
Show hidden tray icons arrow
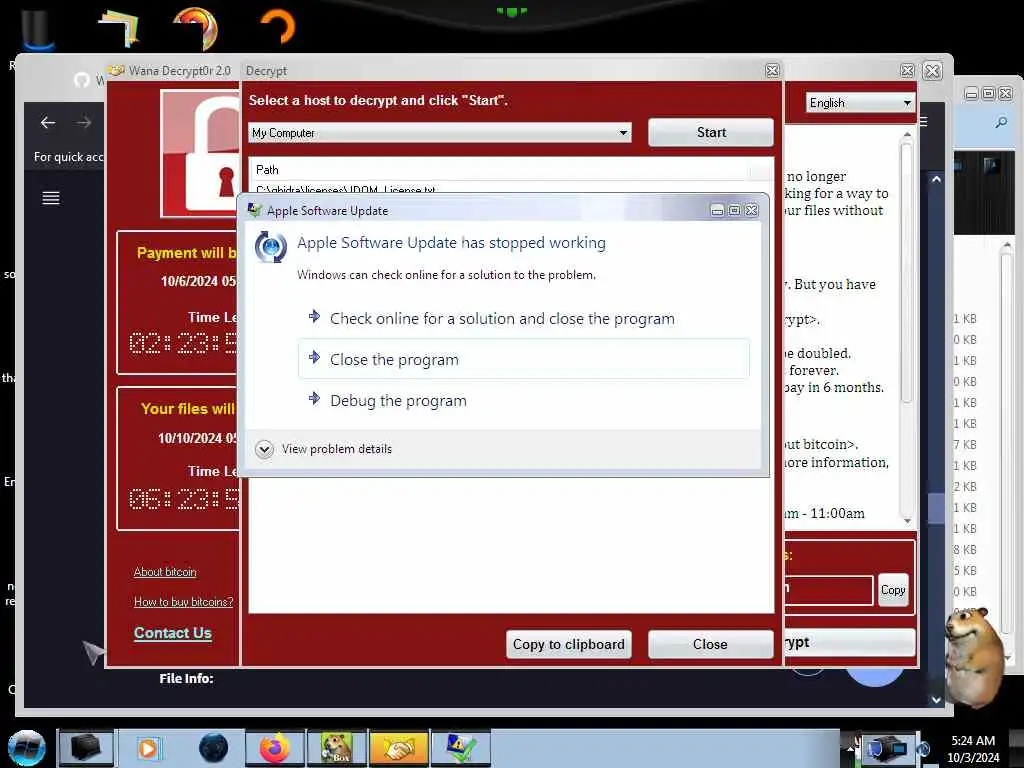[x=850, y=748]
